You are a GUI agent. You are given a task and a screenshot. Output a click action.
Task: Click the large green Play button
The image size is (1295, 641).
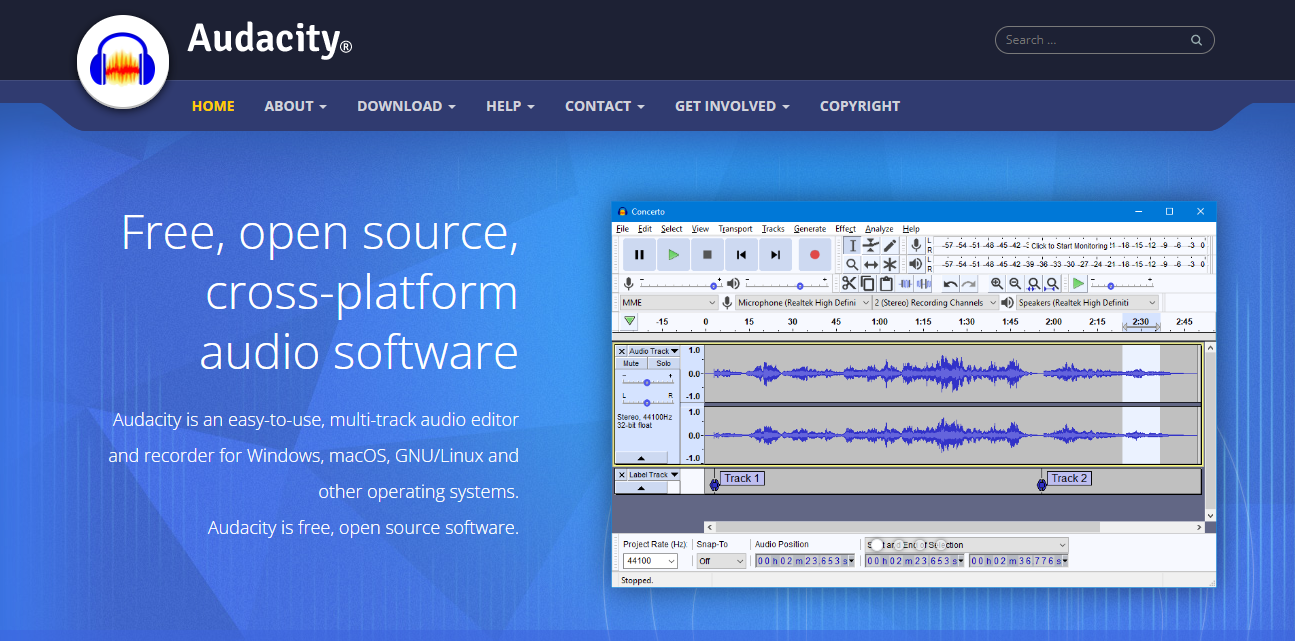click(x=673, y=254)
